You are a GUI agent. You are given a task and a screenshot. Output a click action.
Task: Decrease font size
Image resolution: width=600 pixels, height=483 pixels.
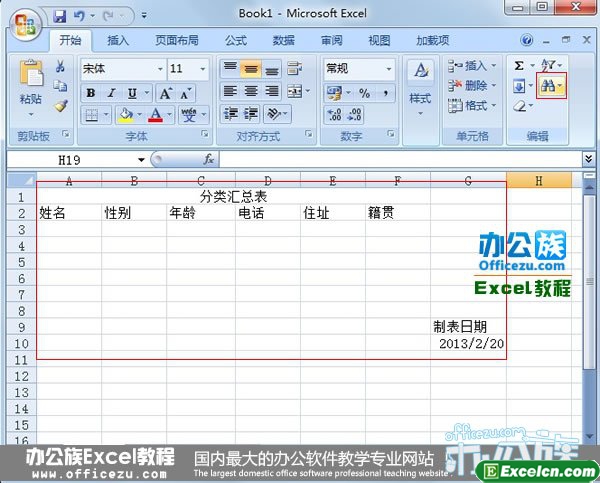click(186, 93)
